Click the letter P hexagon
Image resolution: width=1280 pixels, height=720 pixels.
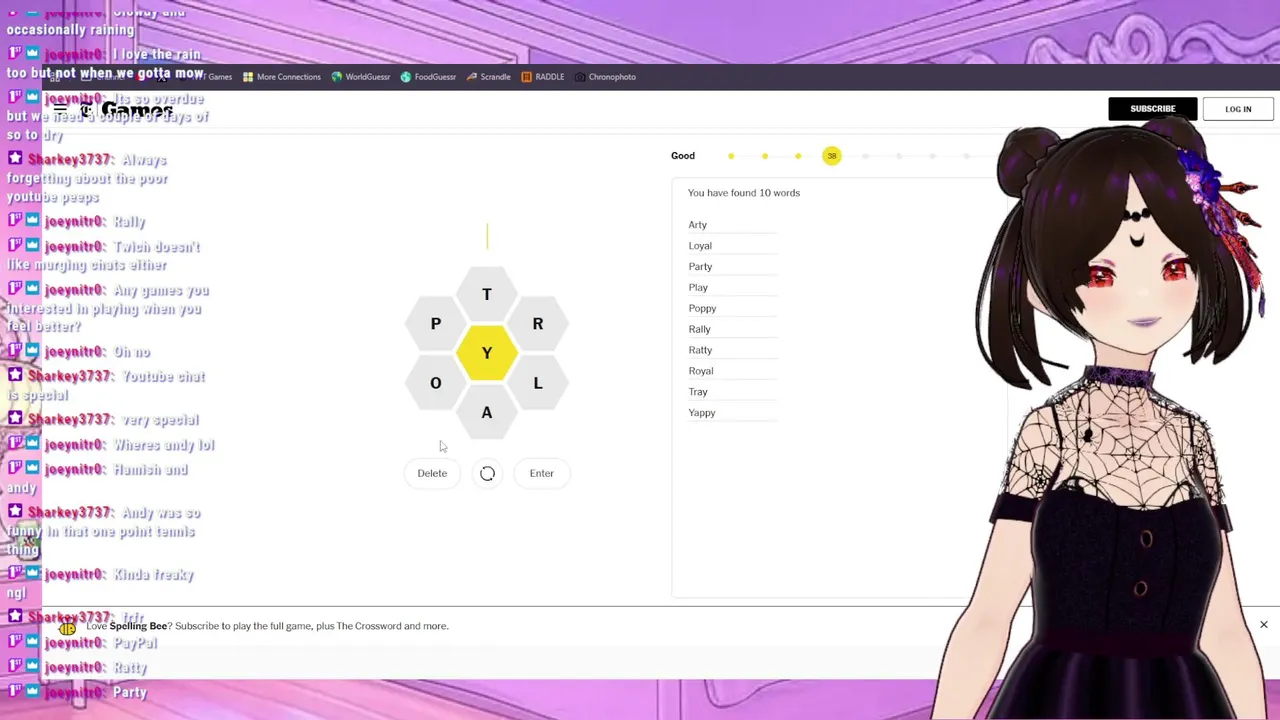(436, 323)
